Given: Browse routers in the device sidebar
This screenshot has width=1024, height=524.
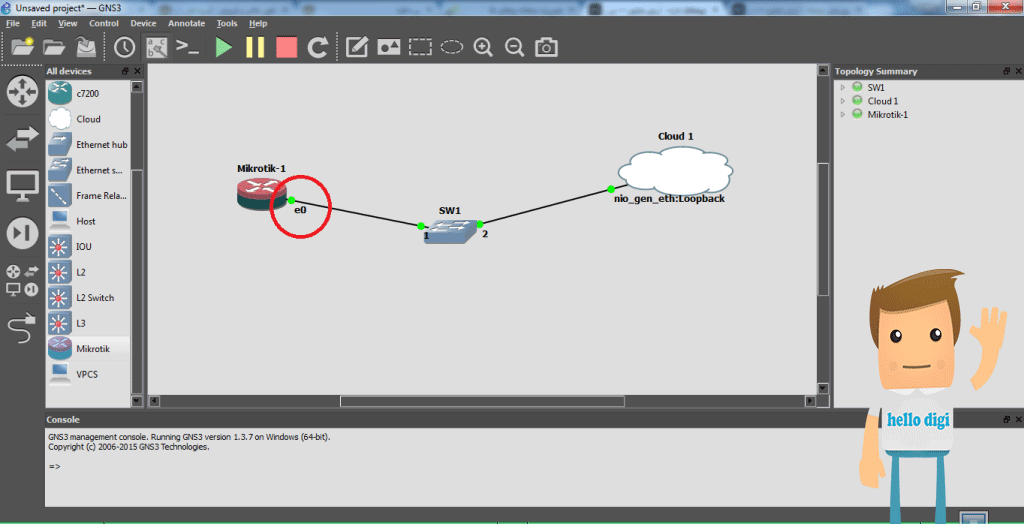Looking at the screenshot, I should pos(22,91).
